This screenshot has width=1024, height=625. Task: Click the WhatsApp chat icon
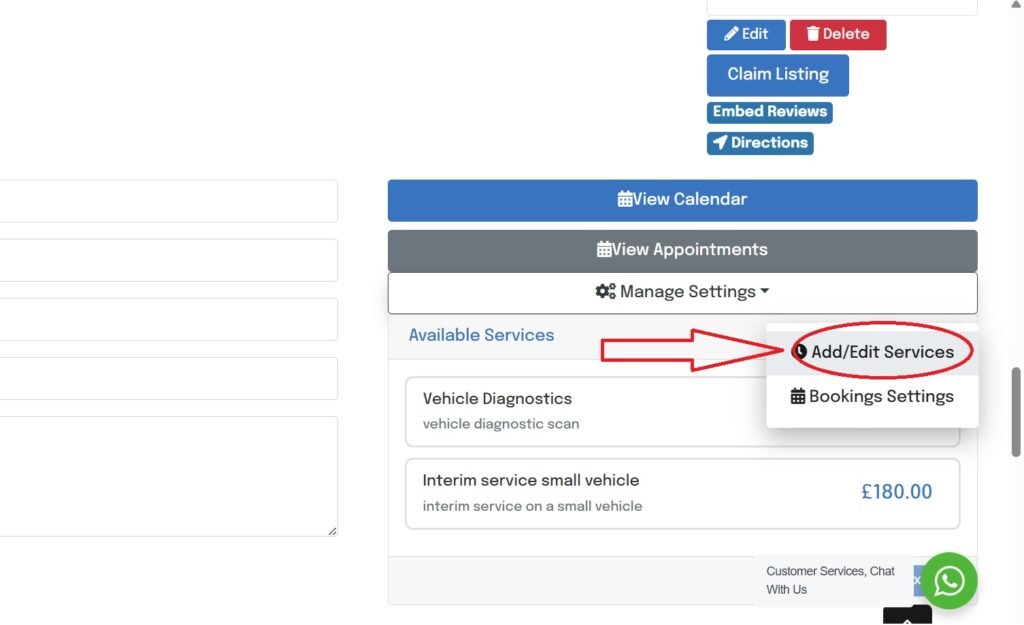[949, 581]
